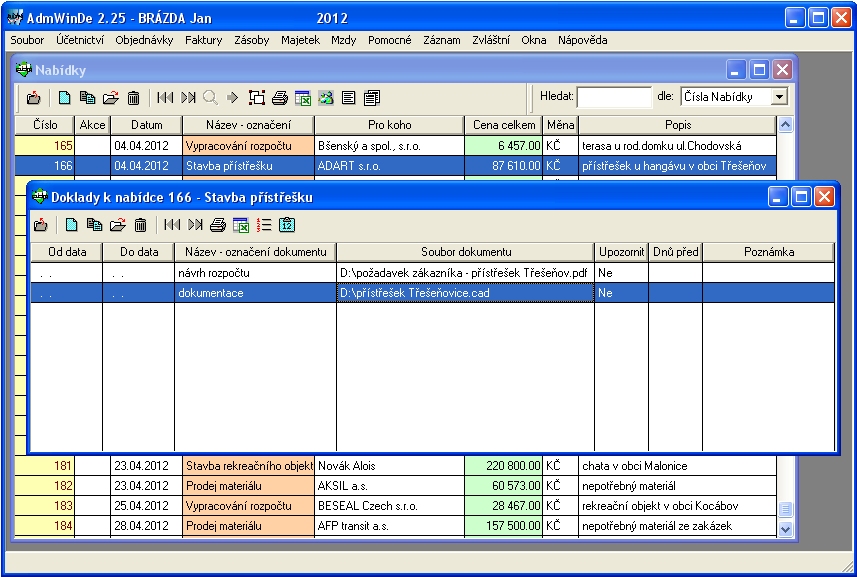Select 'AKSIL a.s.' in offer 182
Image resolution: width=857 pixels, height=577 pixels.
390,486
